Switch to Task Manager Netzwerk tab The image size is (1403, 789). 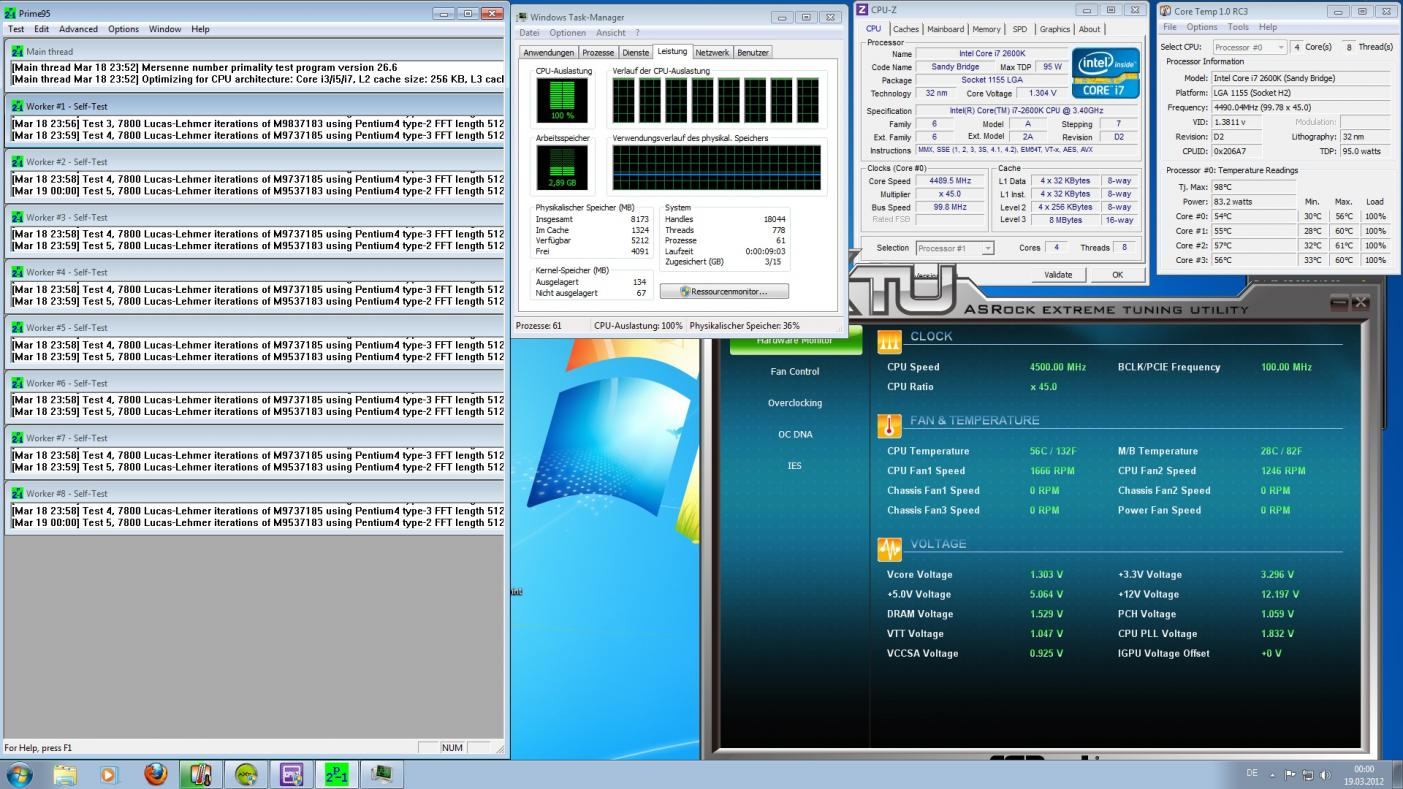click(712, 52)
